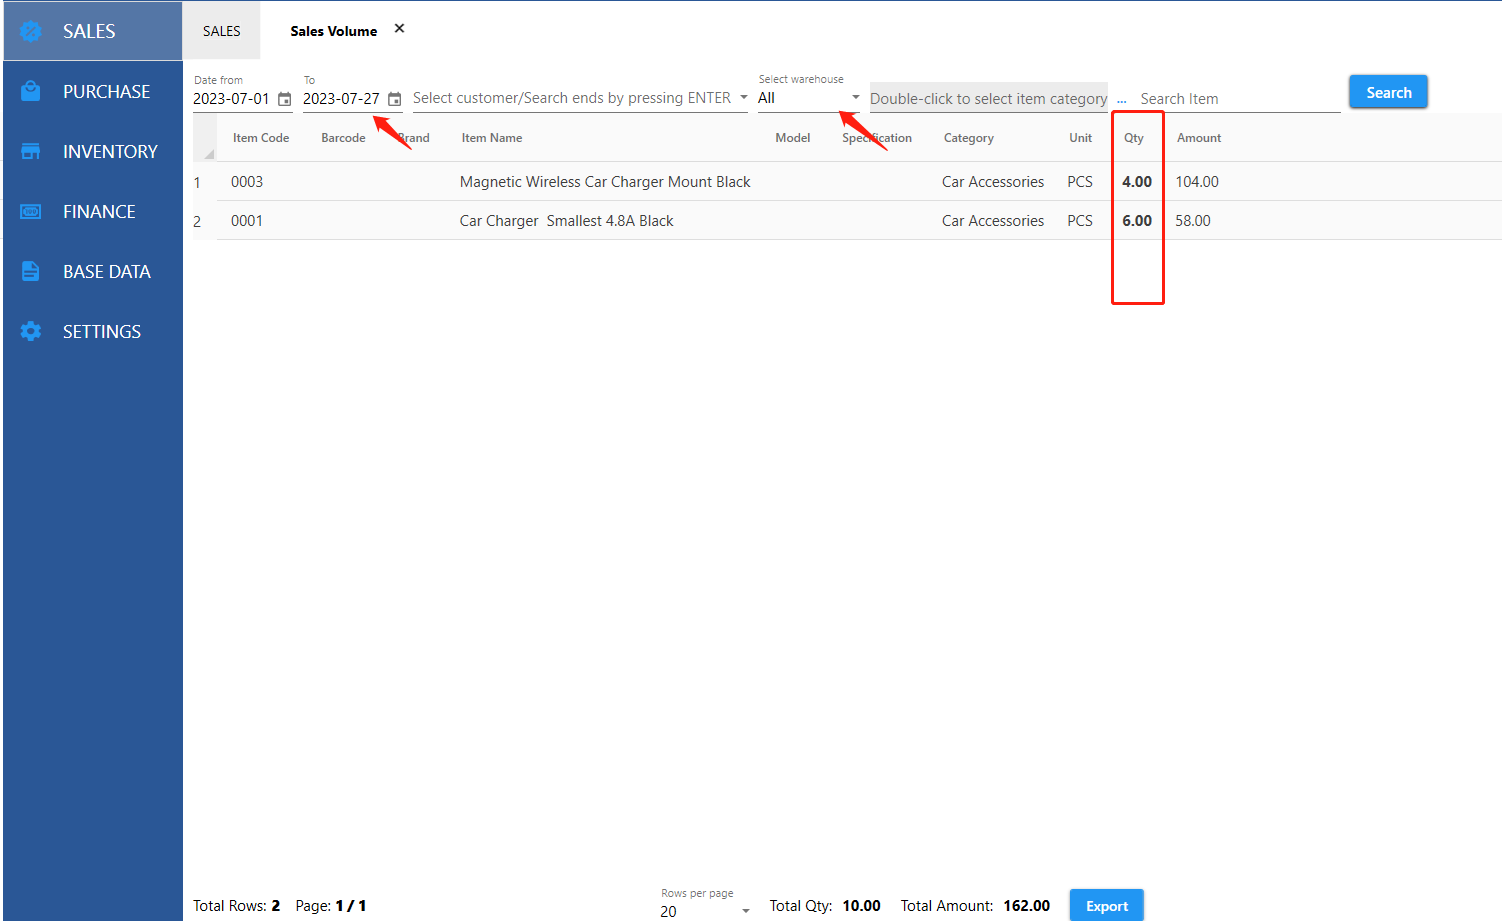
Task: Open the customer selection dropdown arrow
Action: [743, 98]
